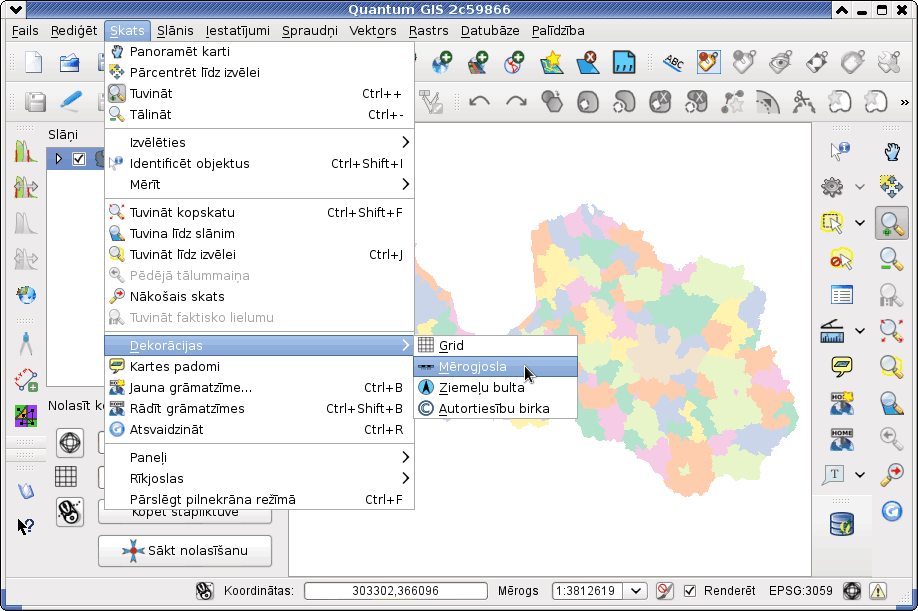Open the Vektors menu
Screen dimensions: 918x611
[373, 30]
